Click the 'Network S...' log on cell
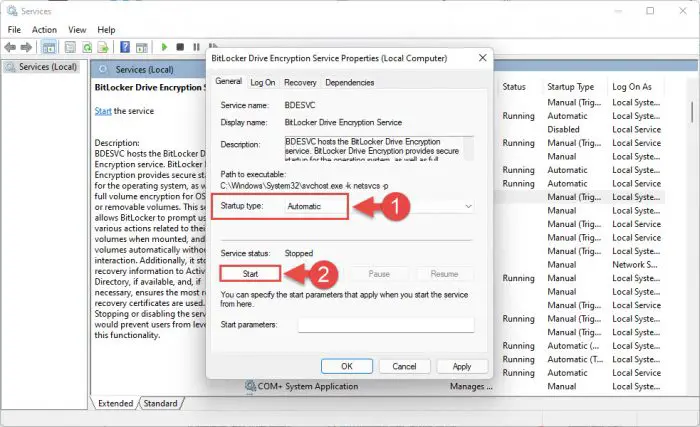 (635, 264)
